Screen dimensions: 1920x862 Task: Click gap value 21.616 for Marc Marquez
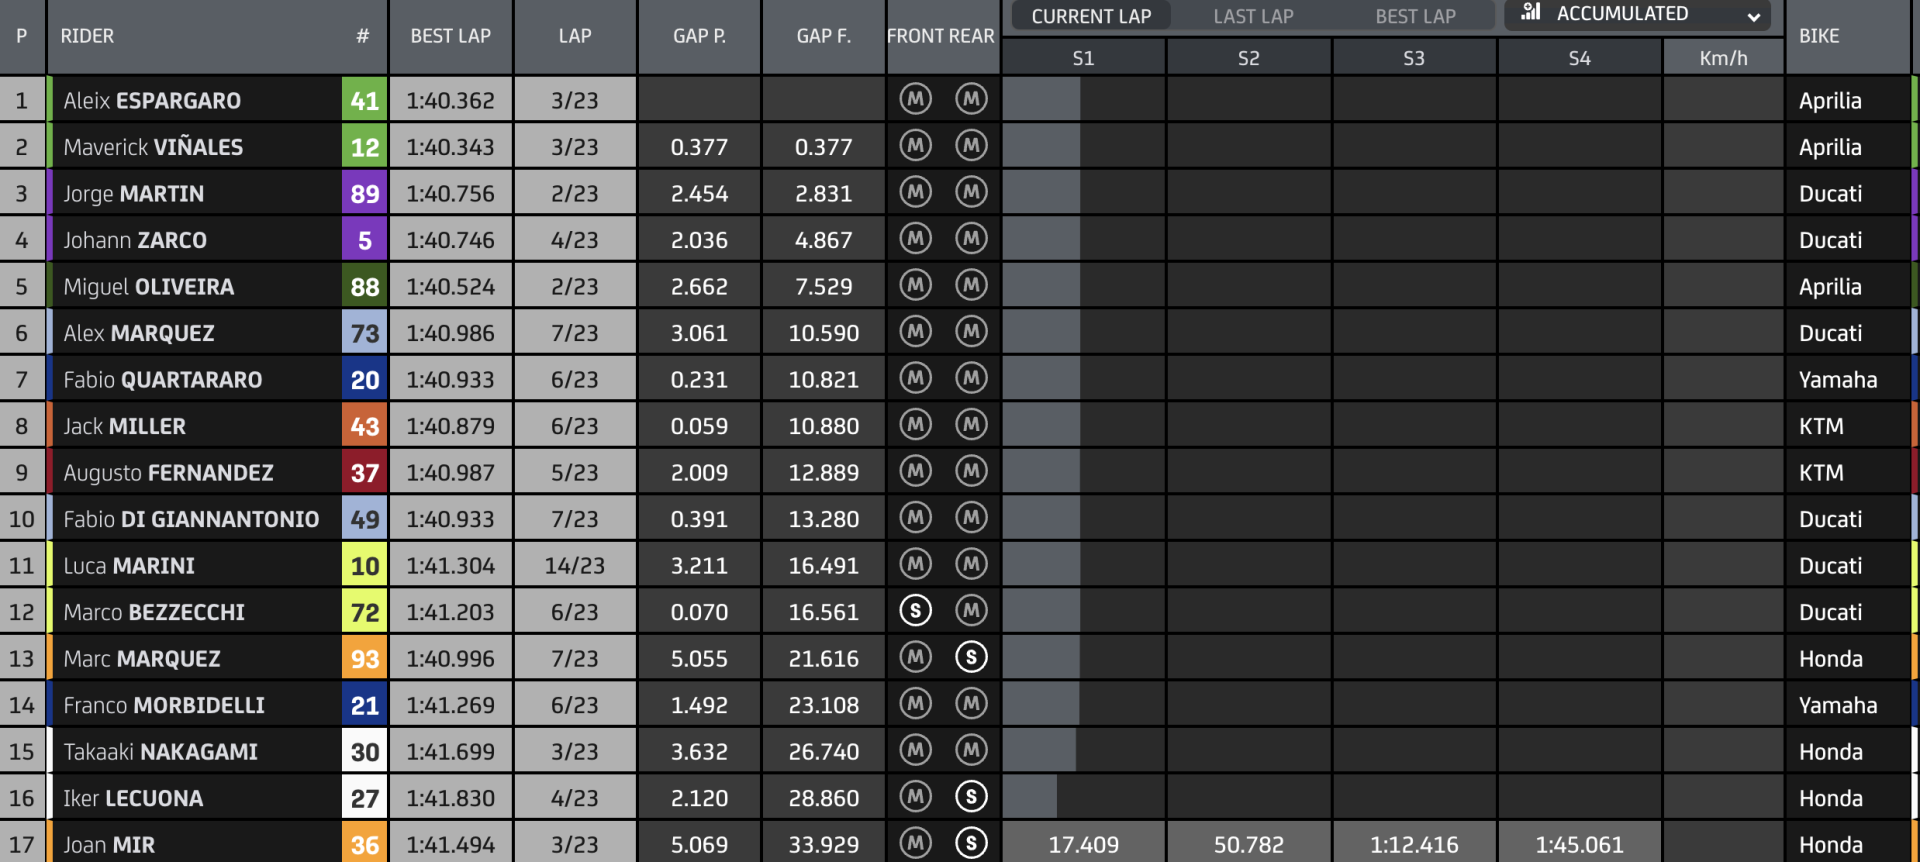[823, 658]
